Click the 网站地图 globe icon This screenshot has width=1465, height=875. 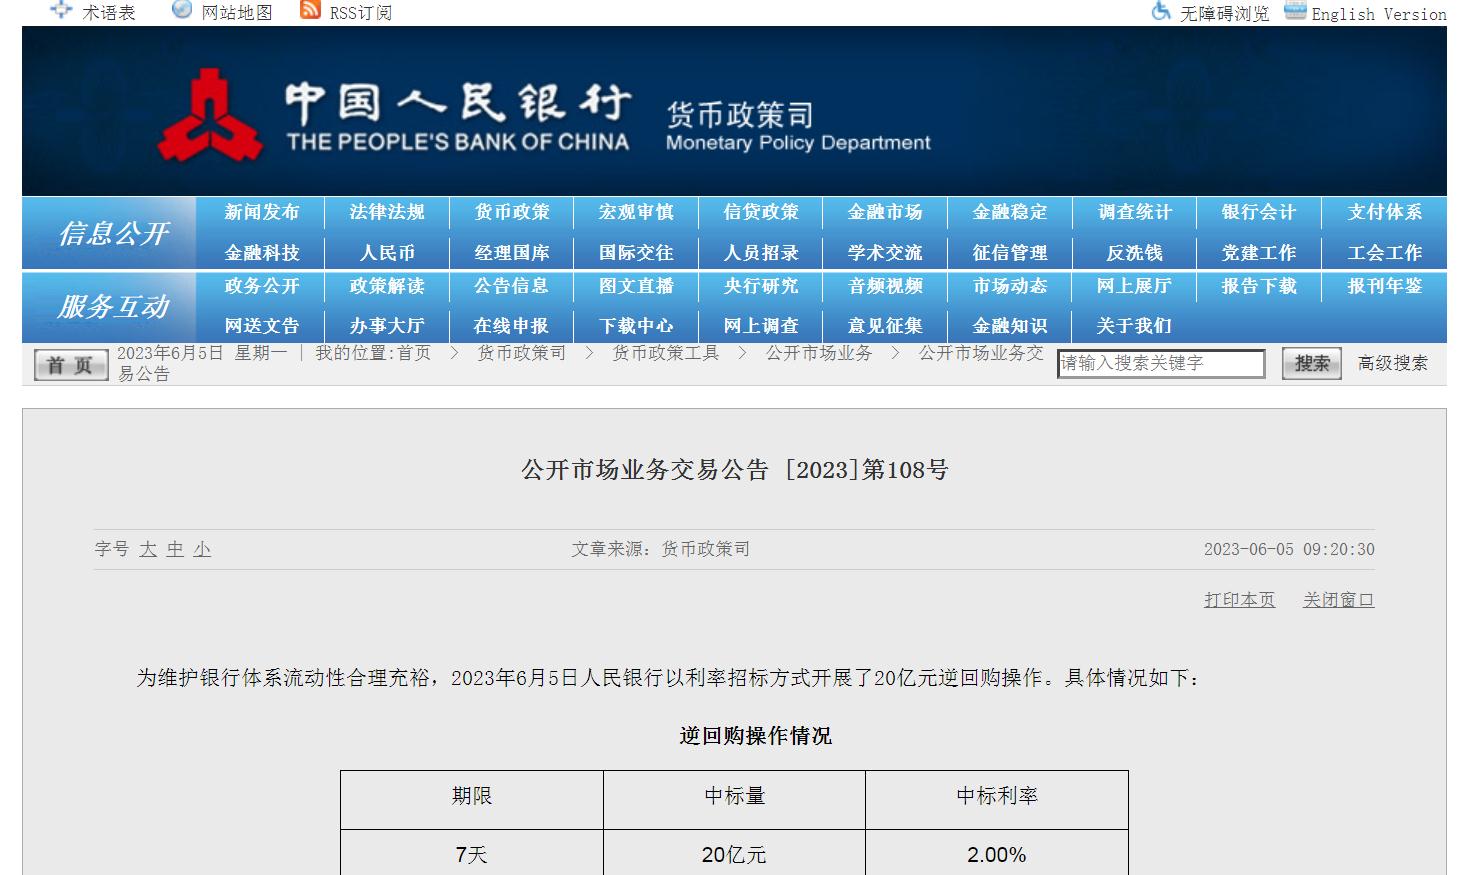(x=182, y=10)
